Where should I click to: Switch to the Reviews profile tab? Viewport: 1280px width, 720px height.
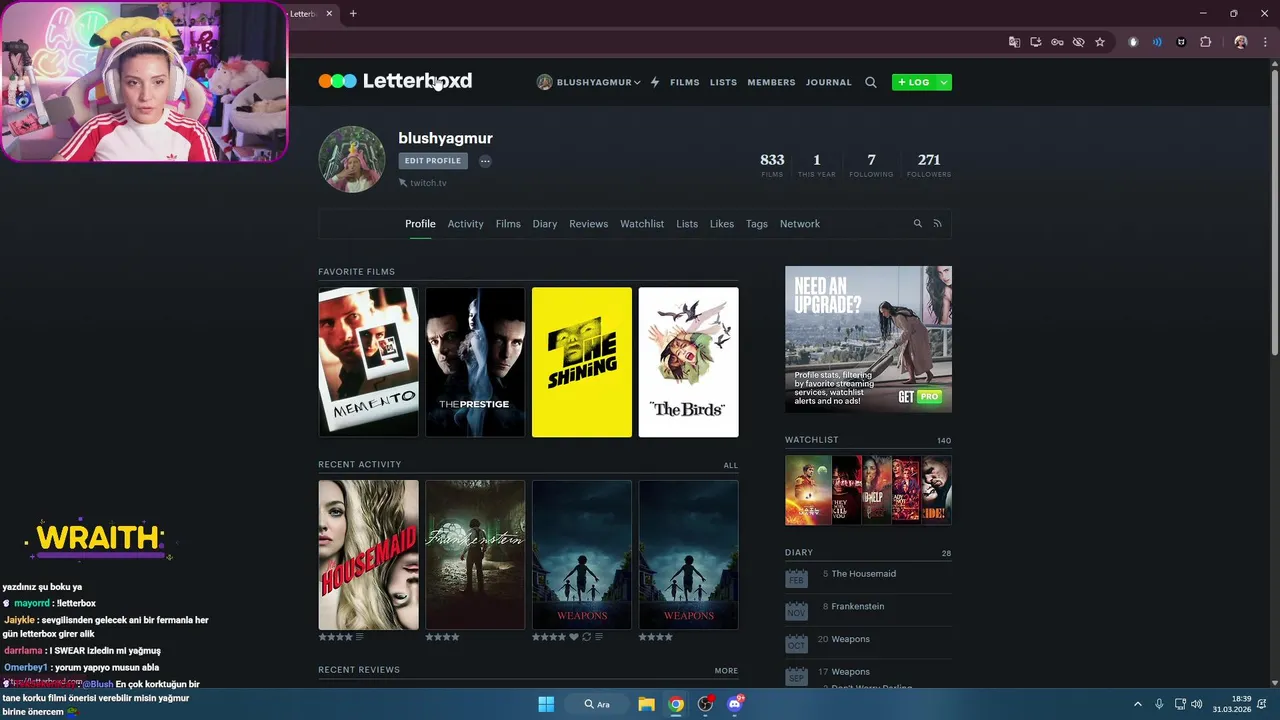588,224
